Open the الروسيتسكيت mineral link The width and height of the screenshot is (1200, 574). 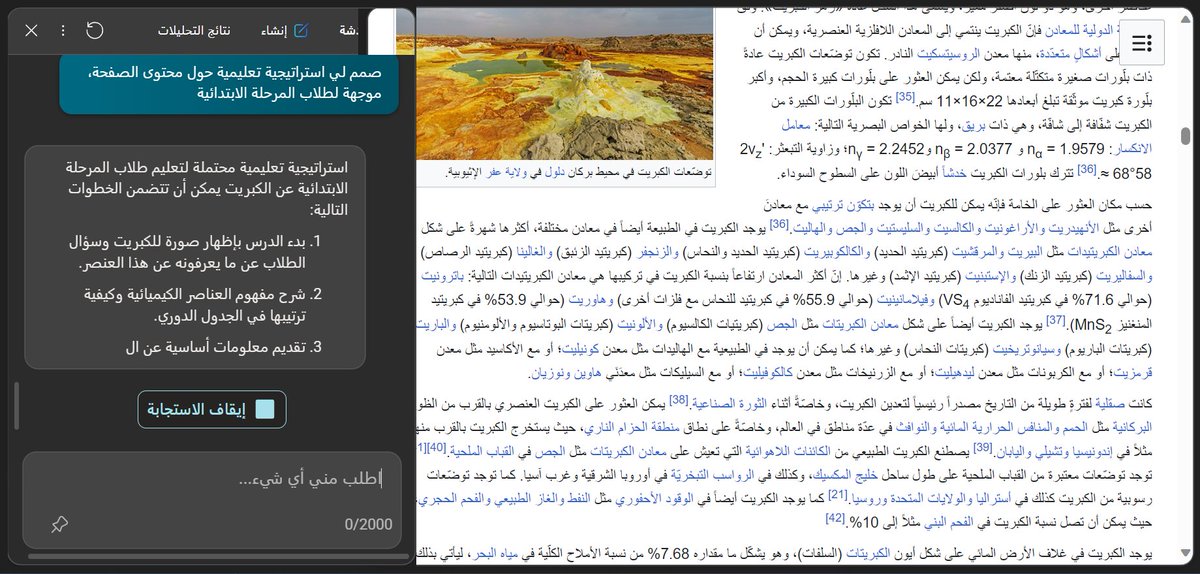tap(948, 55)
